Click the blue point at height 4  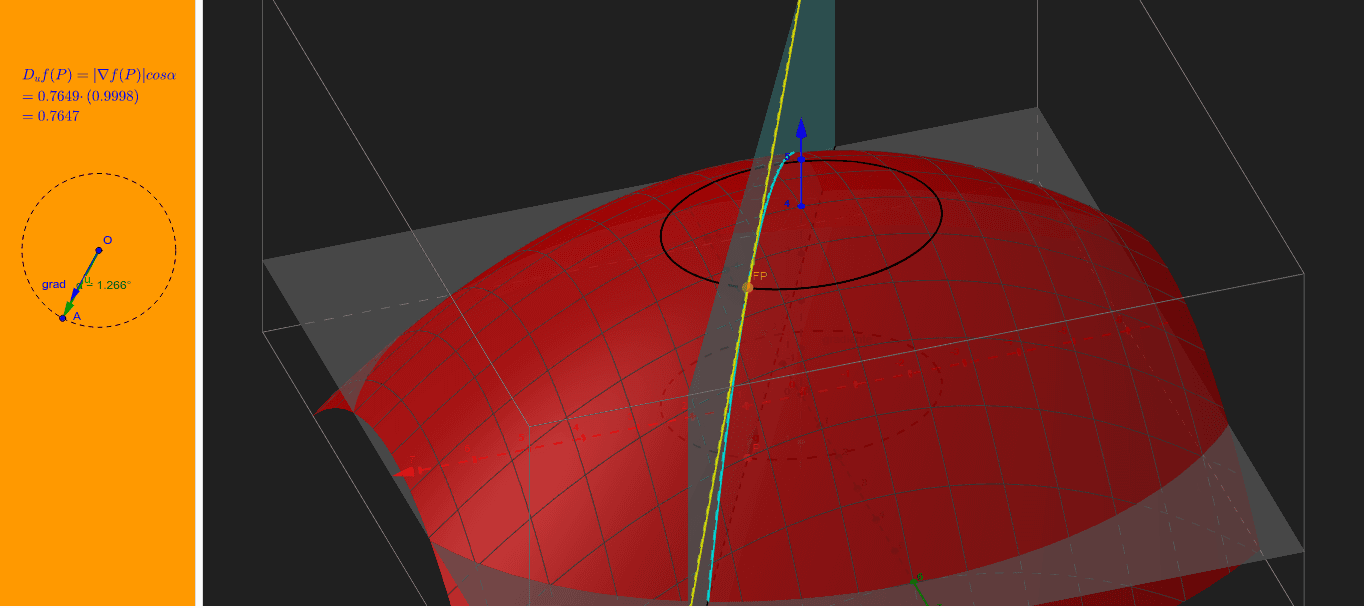point(801,206)
